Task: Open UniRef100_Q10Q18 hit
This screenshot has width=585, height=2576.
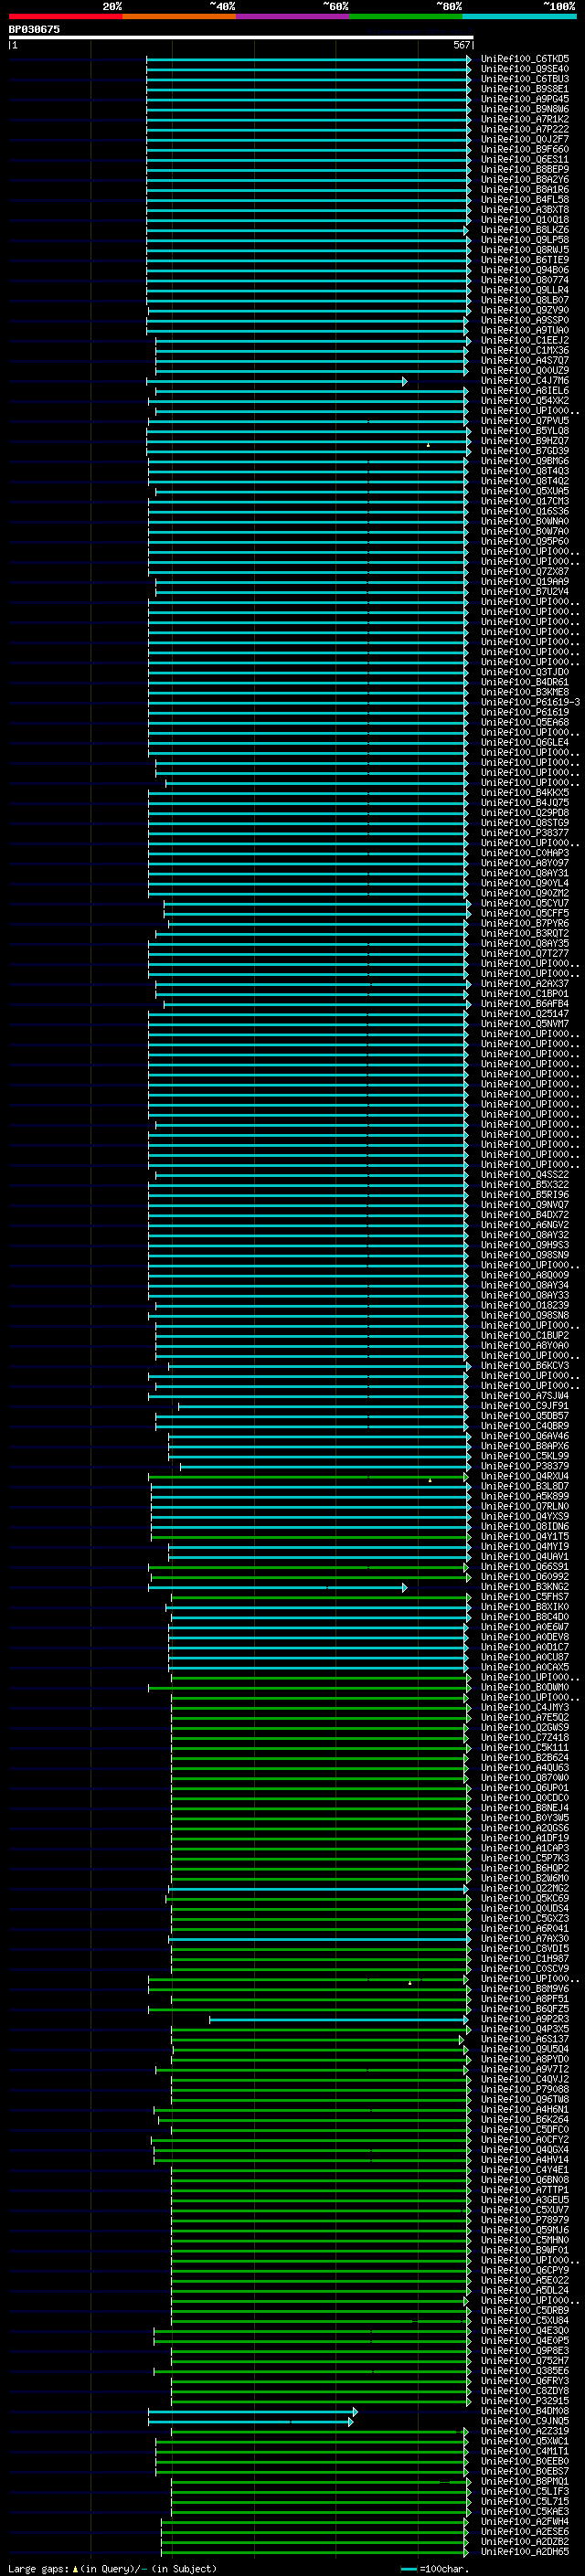Action: [x=525, y=220]
